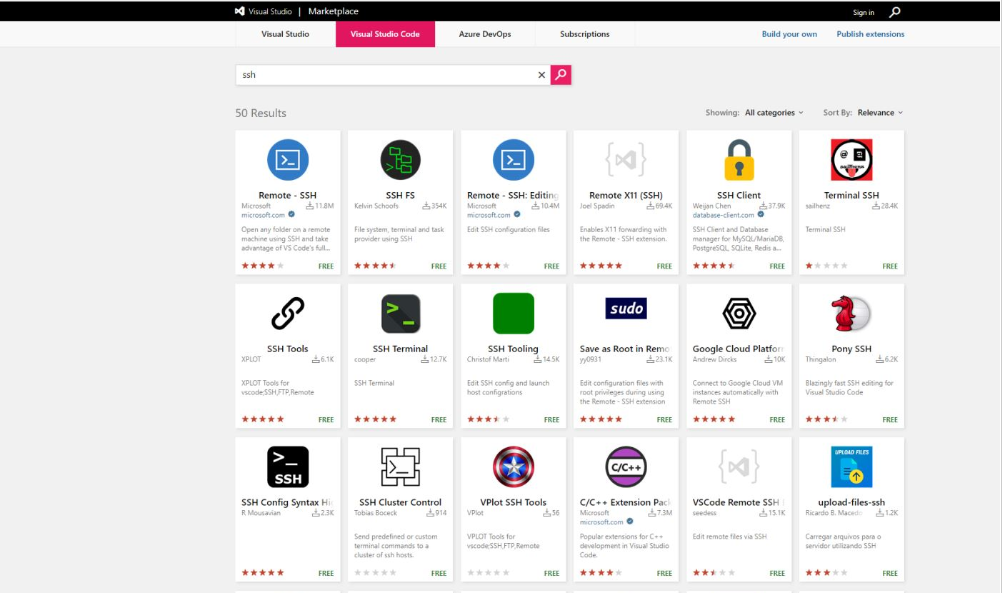The width and height of the screenshot is (1003, 593).
Task: Click Joel Spadin publisher name
Action: 597,206
